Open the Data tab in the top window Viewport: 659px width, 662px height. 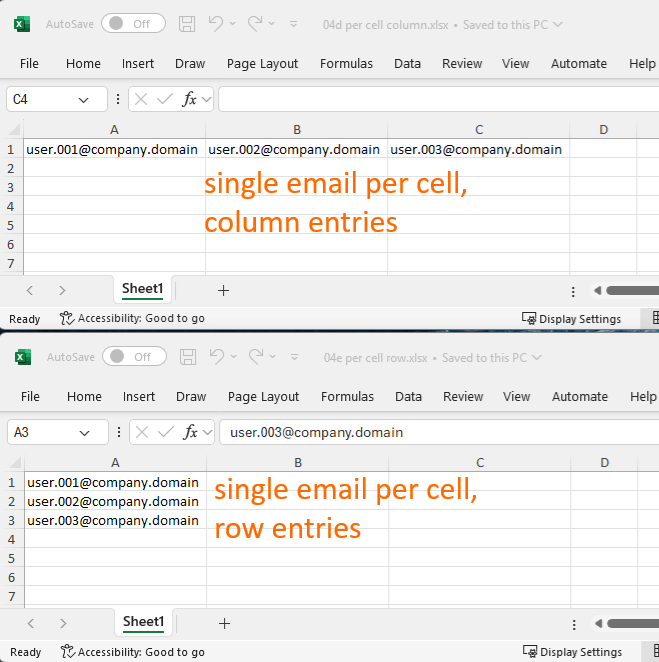(x=407, y=63)
